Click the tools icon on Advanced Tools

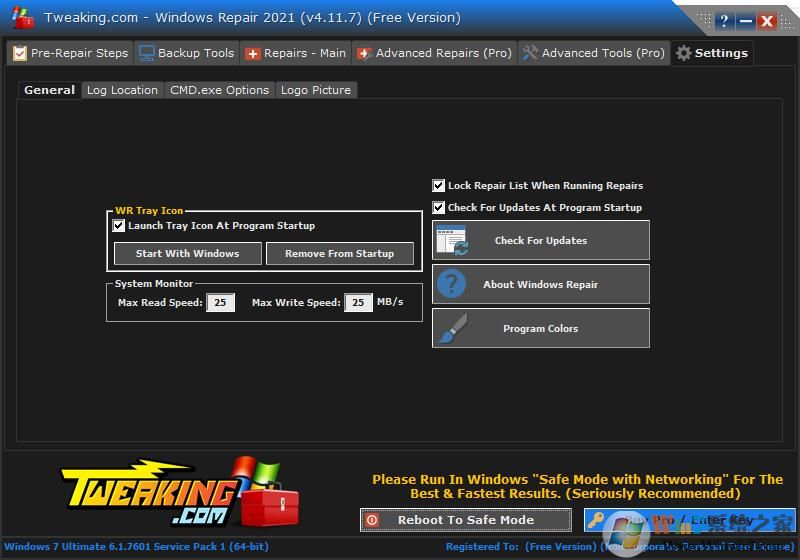(530, 53)
